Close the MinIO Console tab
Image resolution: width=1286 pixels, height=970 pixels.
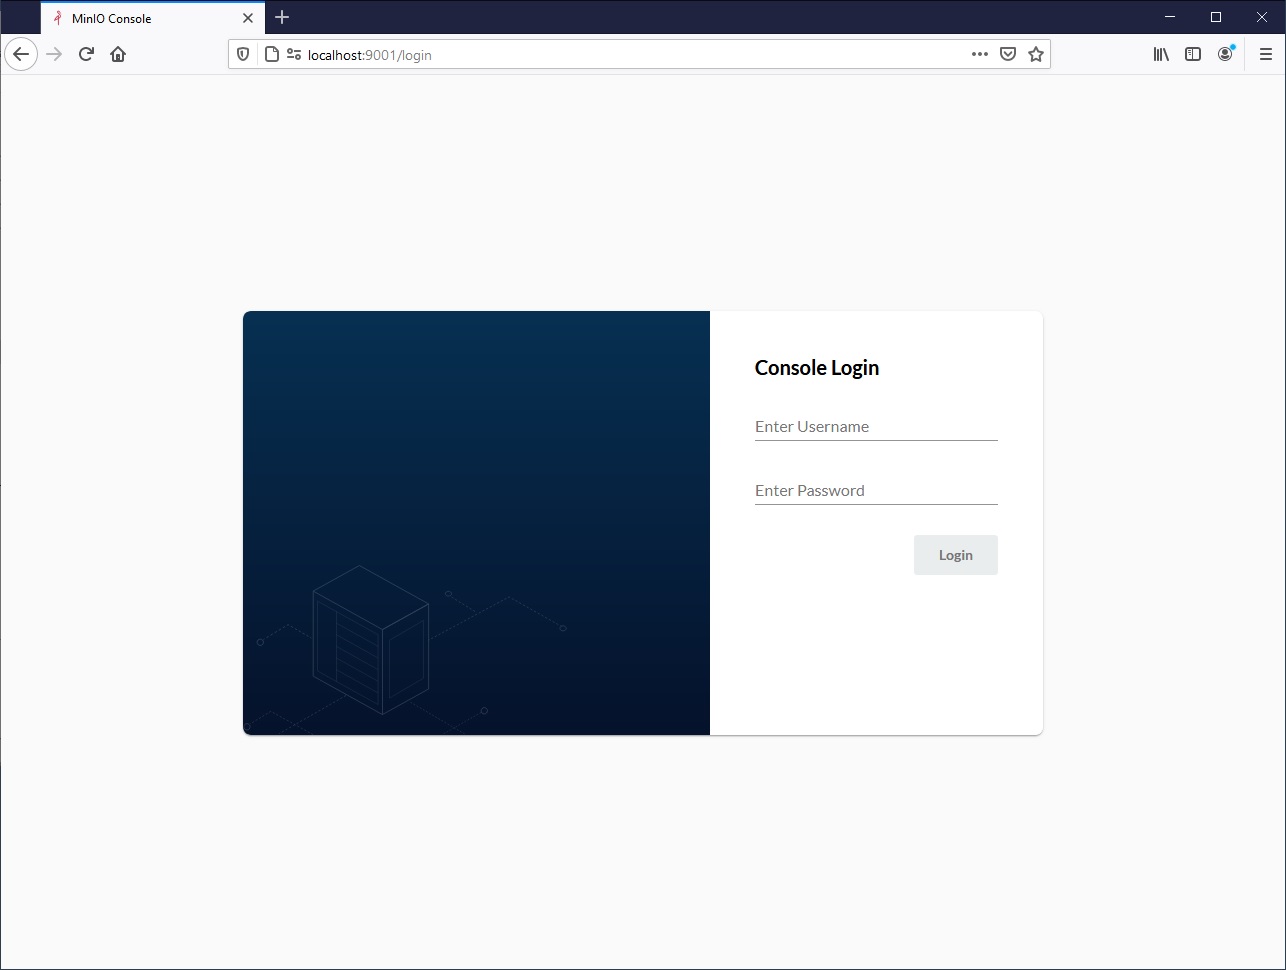248,18
